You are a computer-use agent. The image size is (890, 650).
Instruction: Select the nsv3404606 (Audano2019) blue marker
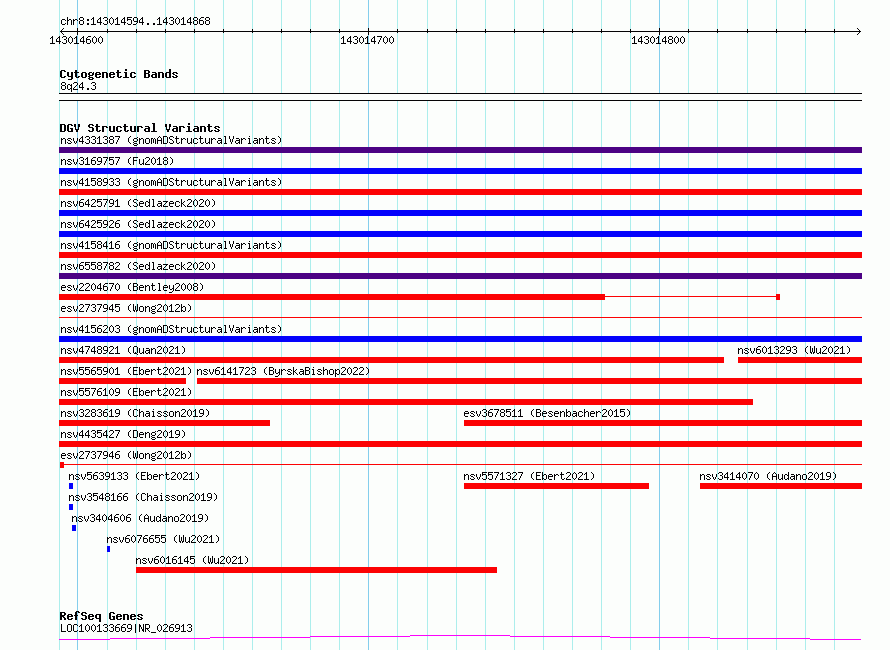click(74, 528)
